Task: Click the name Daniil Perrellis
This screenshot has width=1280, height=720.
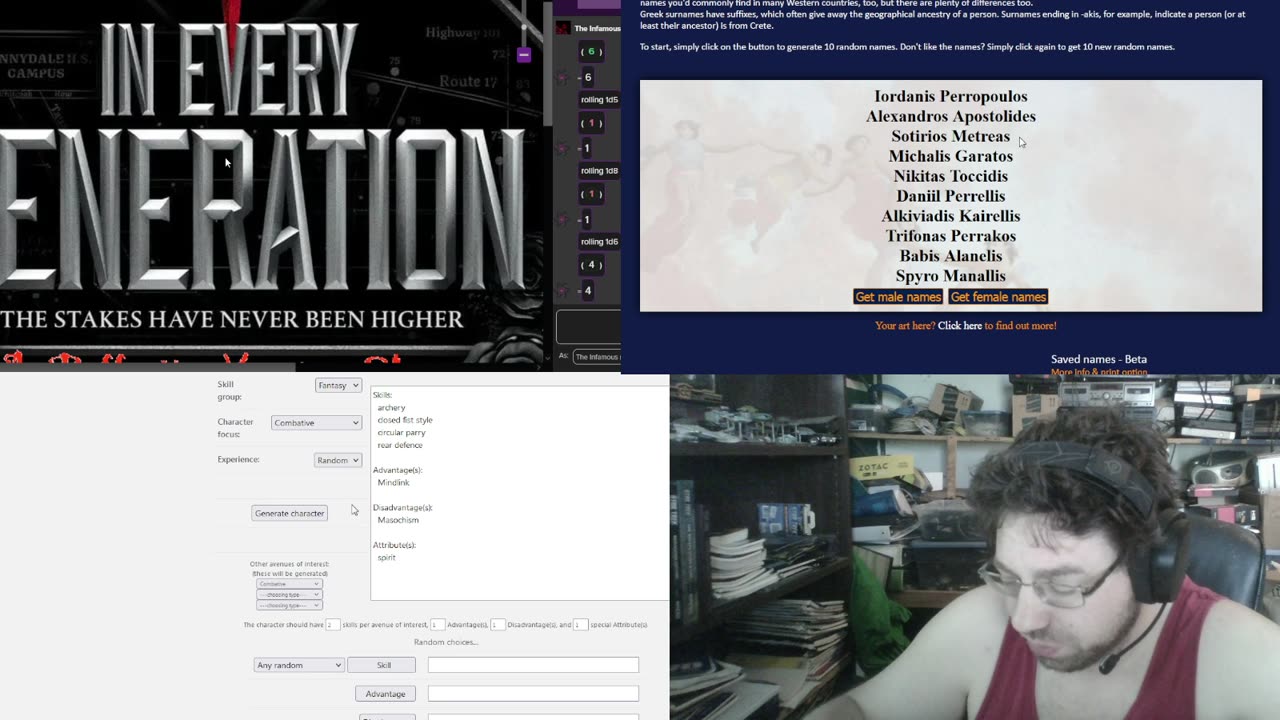Action: 951,196
